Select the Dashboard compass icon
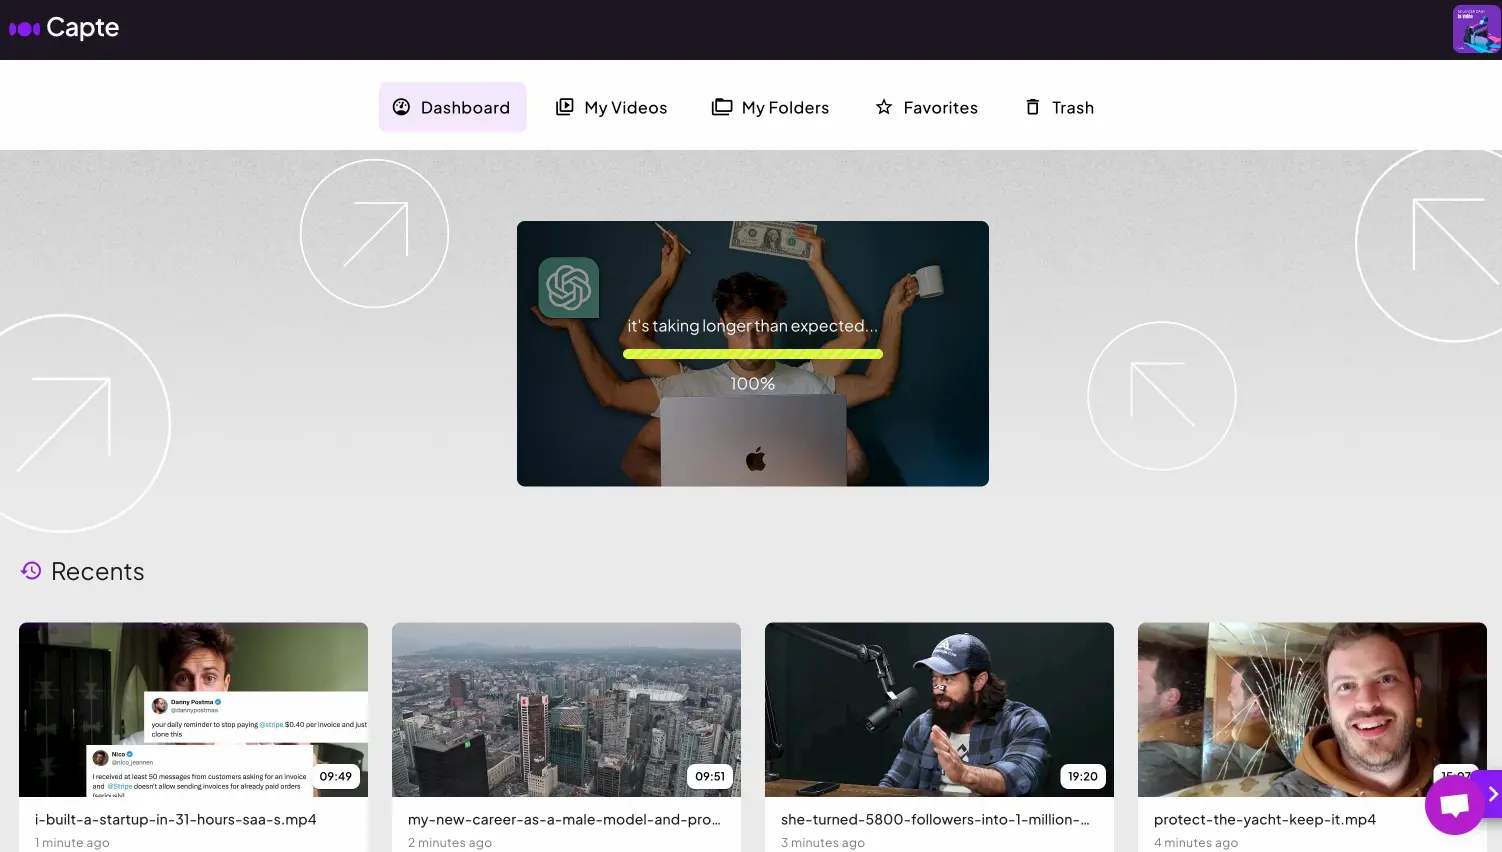 402,106
